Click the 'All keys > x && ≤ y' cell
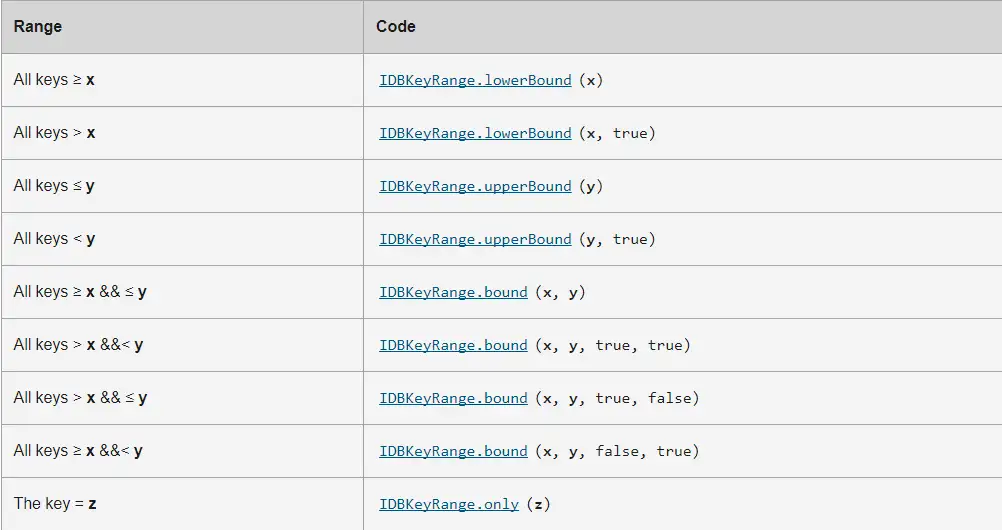This screenshot has width=1002, height=530. pyautogui.click(x=182, y=398)
